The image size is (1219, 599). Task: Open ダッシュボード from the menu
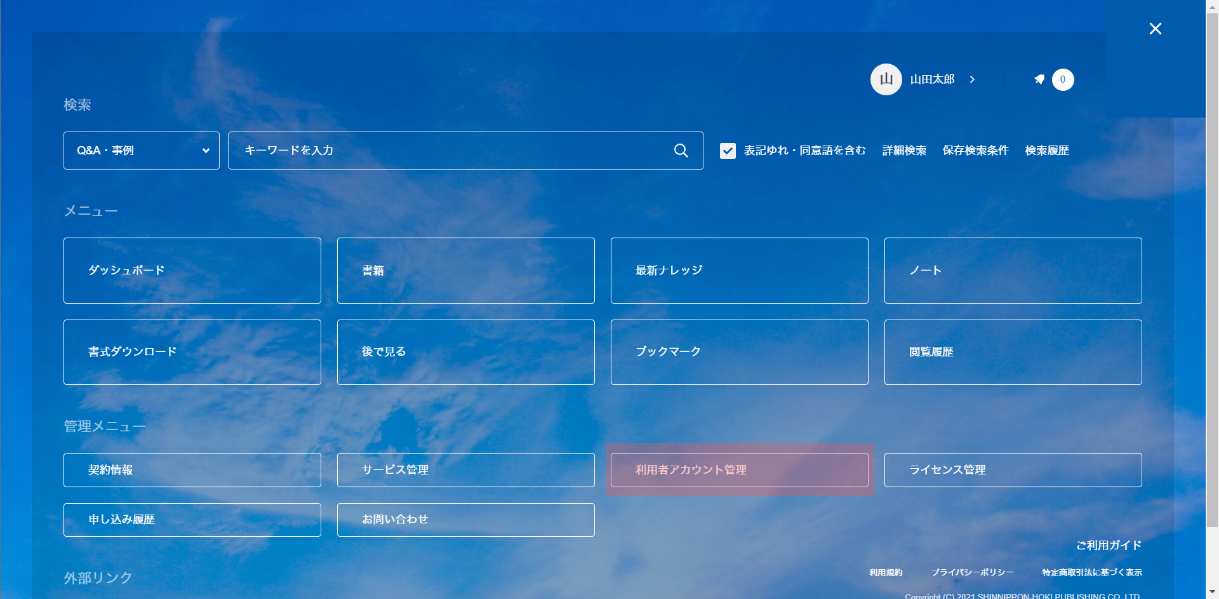pos(192,270)
